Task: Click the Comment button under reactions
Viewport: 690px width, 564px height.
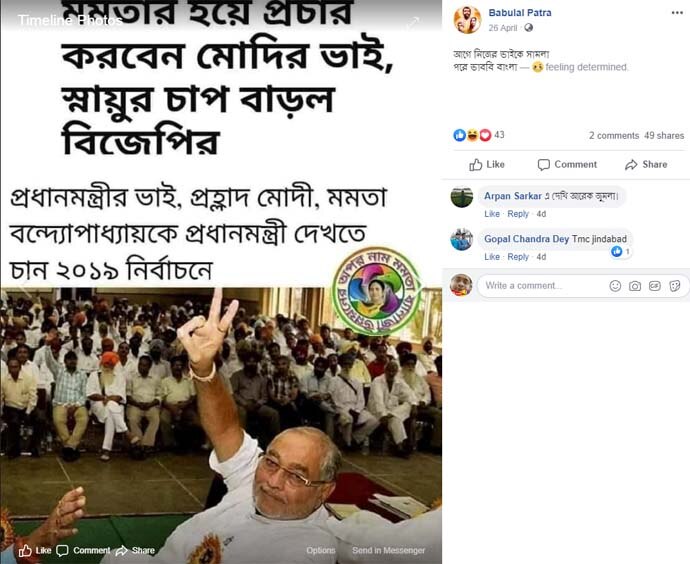Action: (567, 165)
